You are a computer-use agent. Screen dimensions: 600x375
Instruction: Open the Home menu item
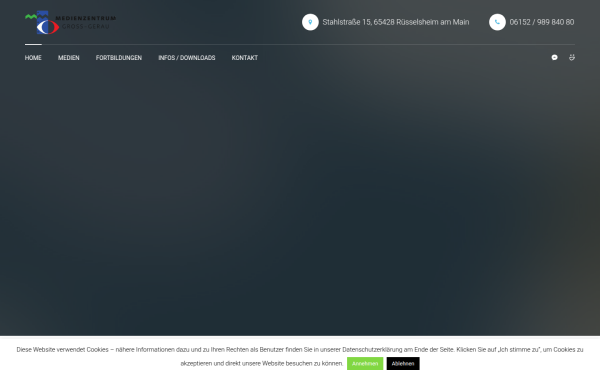click(x=33, y=58)
